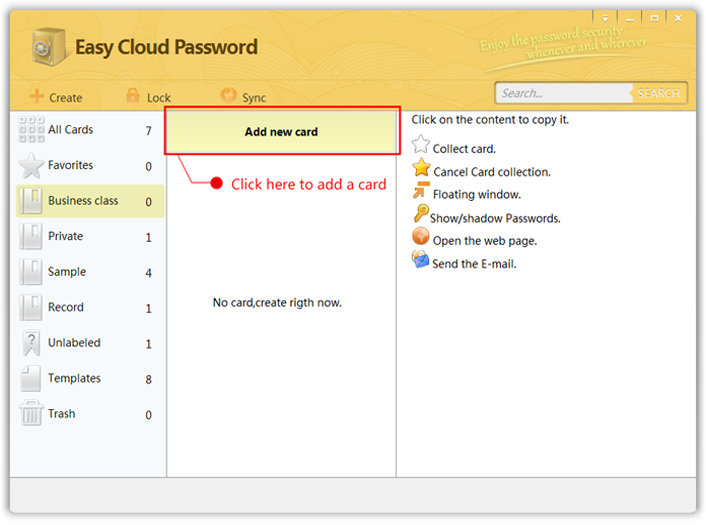Open the Trash bin
This screenshot has width=706, height=525.
click(x=88, y=415)
